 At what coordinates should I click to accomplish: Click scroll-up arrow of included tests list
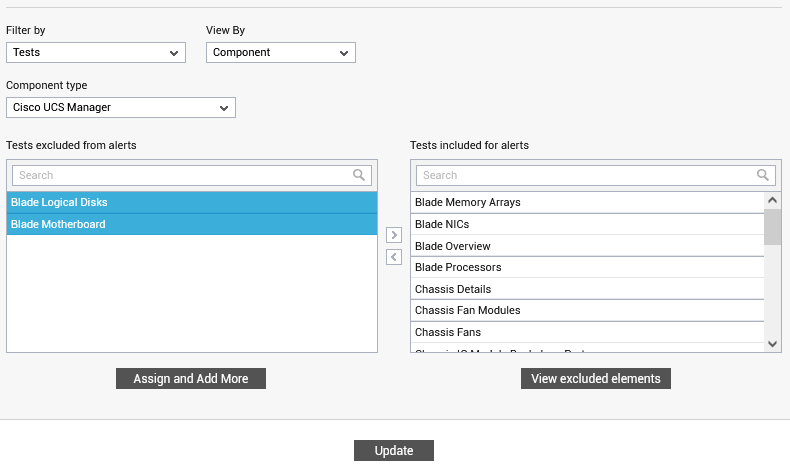point(772,200)
